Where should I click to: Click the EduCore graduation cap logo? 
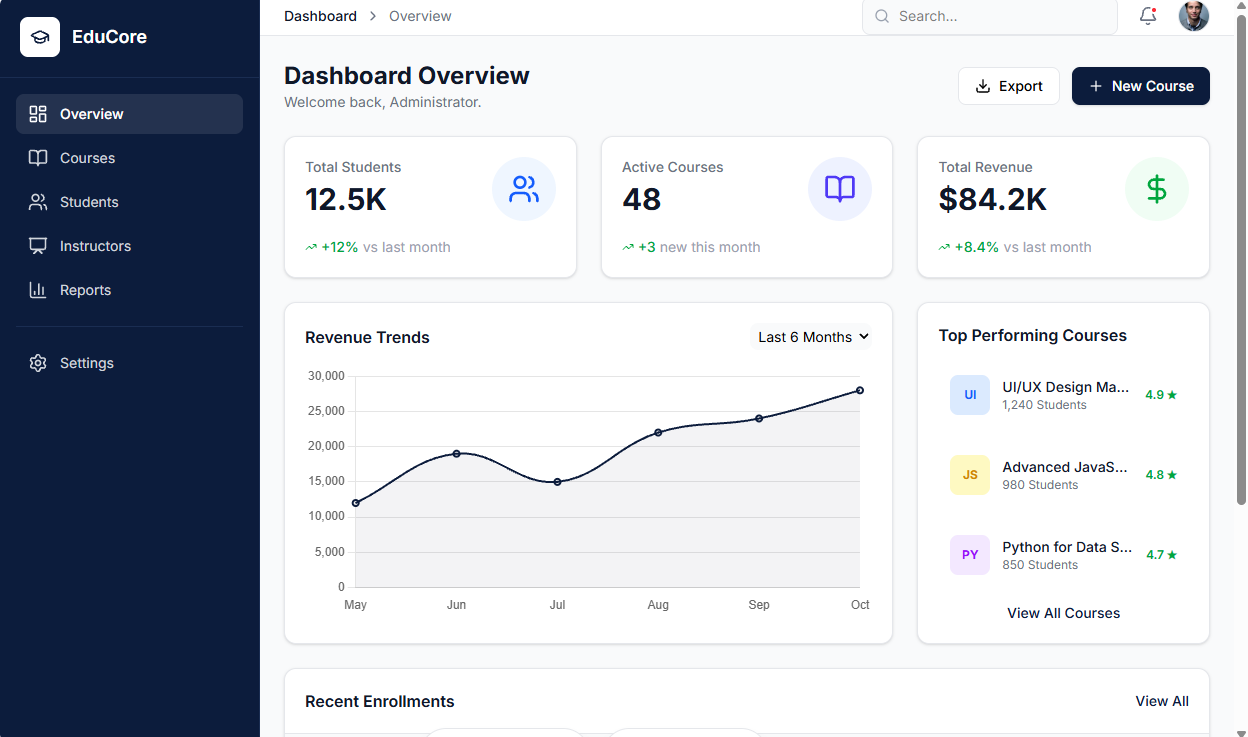[40, 37]
